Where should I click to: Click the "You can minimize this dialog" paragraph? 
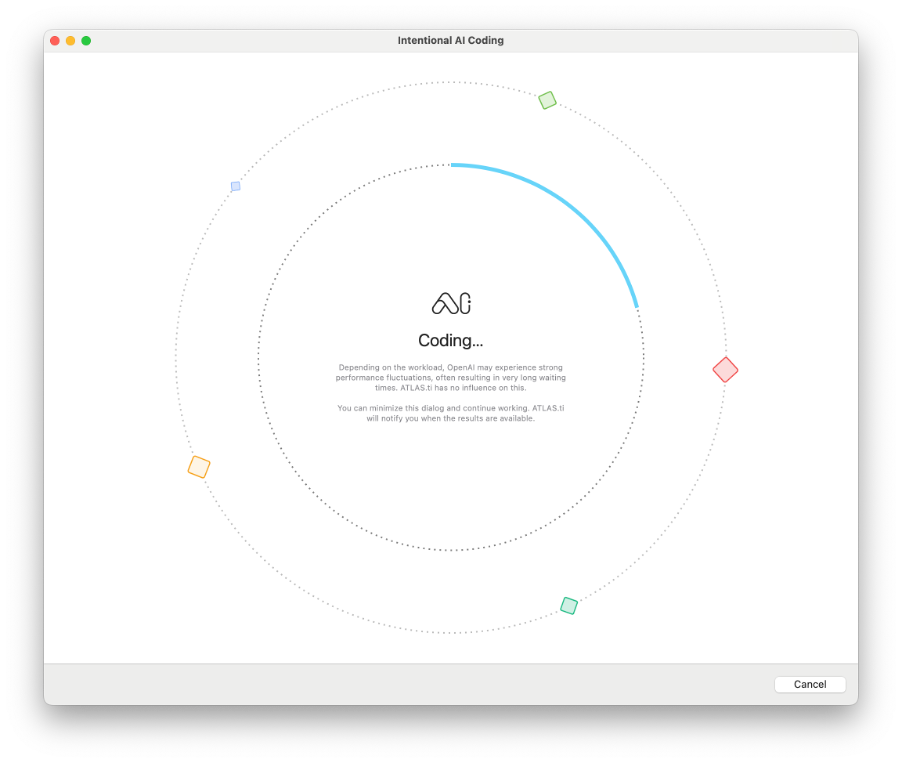[x=450, y=413]
